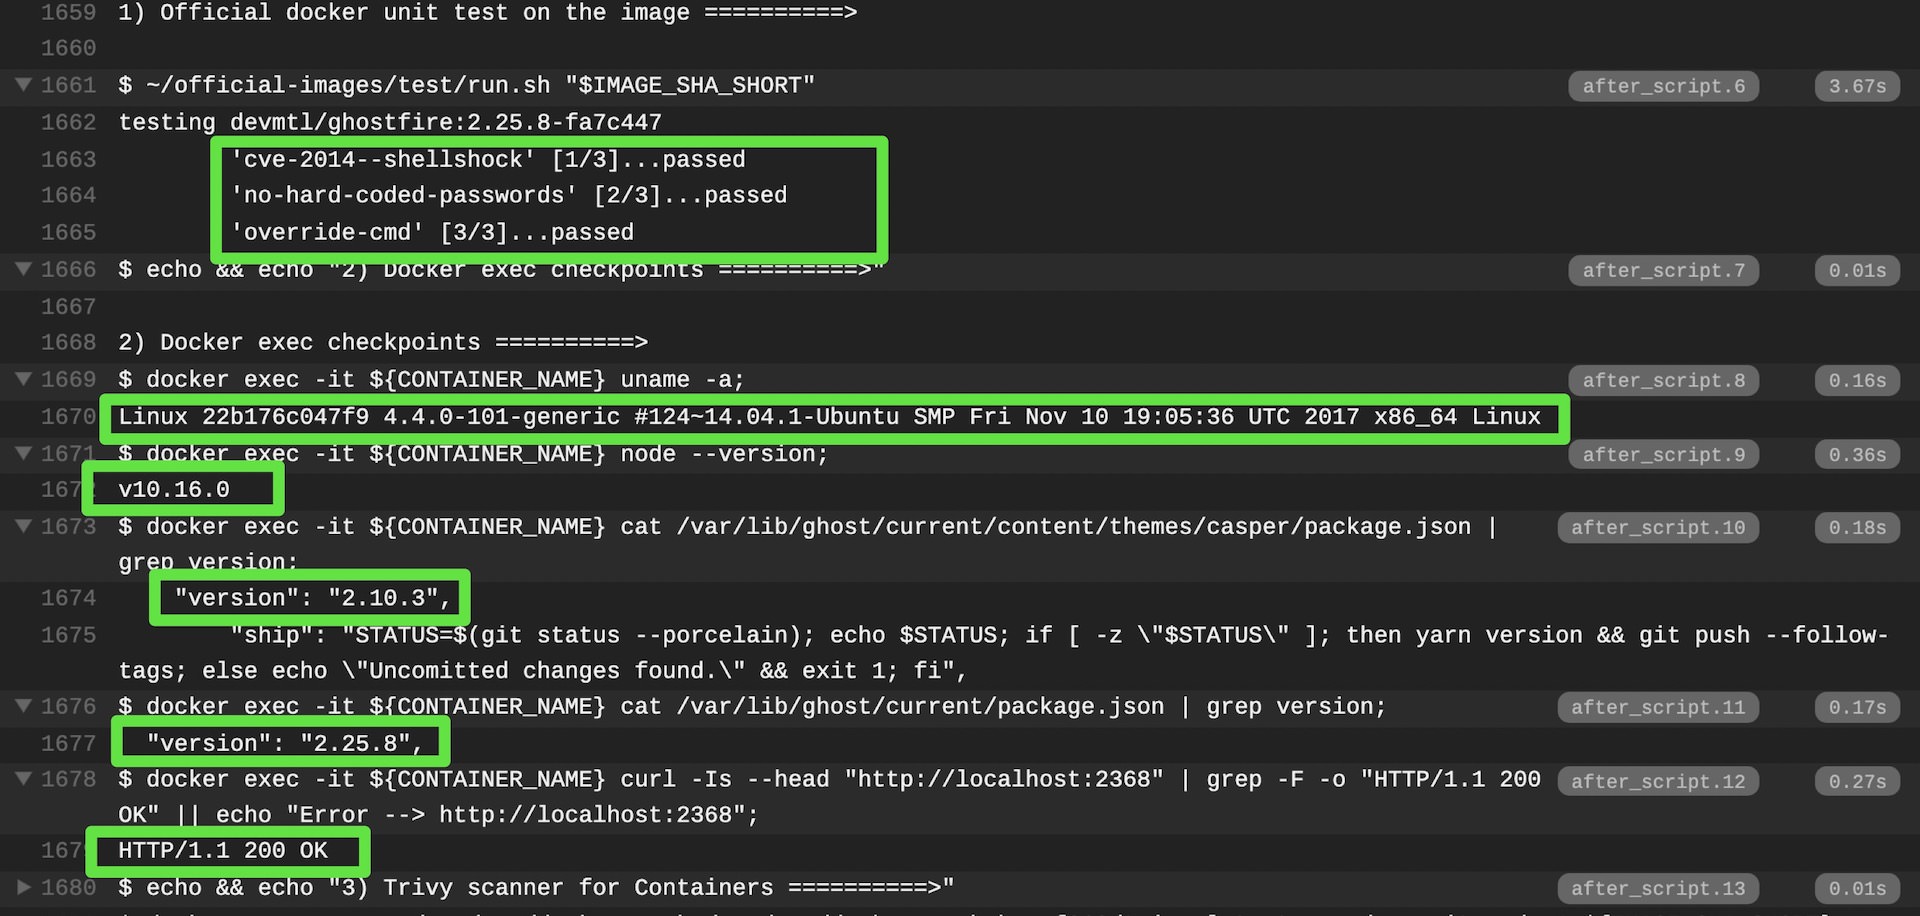The width and height of the screenshot is (1920, 916).
Task: Click the 'uname -a' docker exec command
Action: click(432, 379)
